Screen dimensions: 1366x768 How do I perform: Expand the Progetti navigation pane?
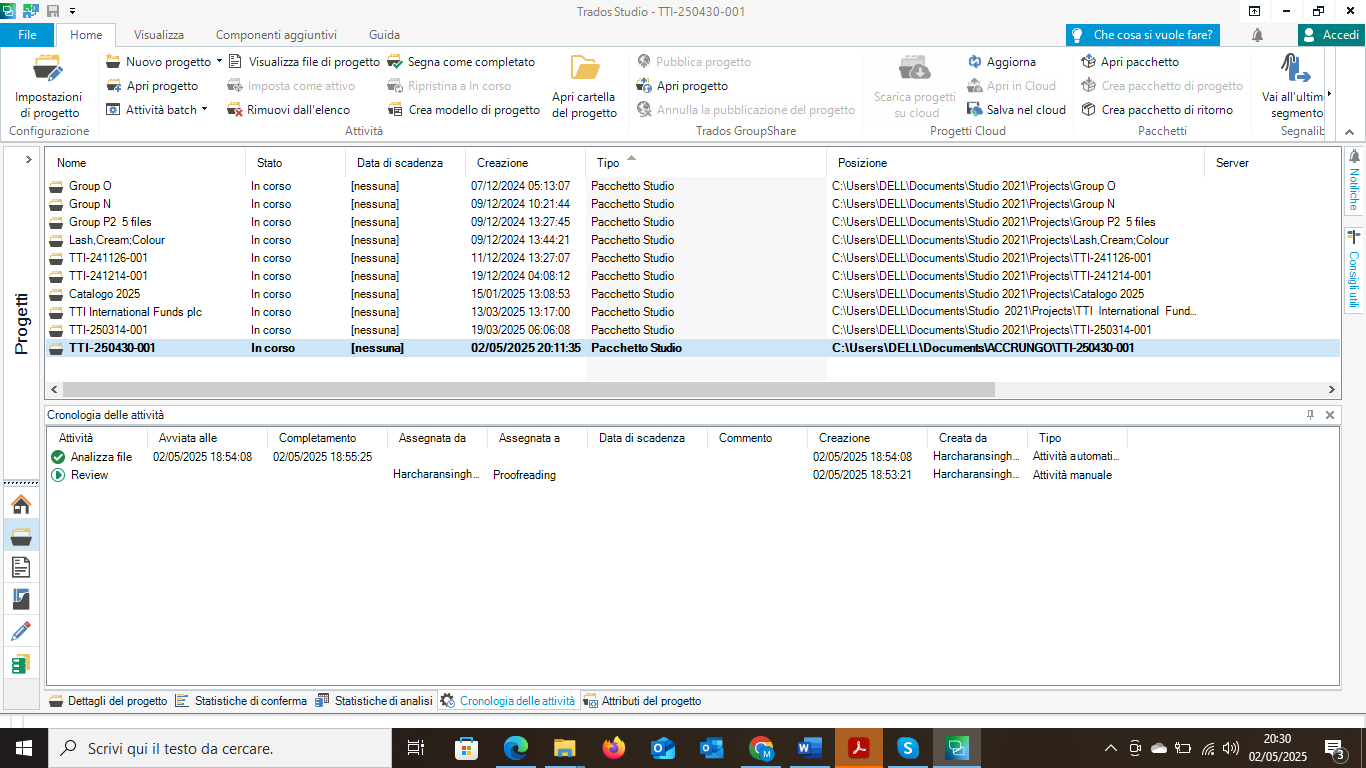(x=28, y=159)
